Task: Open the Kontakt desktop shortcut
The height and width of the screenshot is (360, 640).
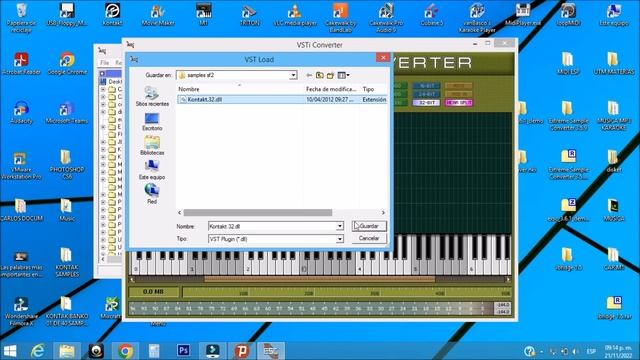Action: [112, 15]
